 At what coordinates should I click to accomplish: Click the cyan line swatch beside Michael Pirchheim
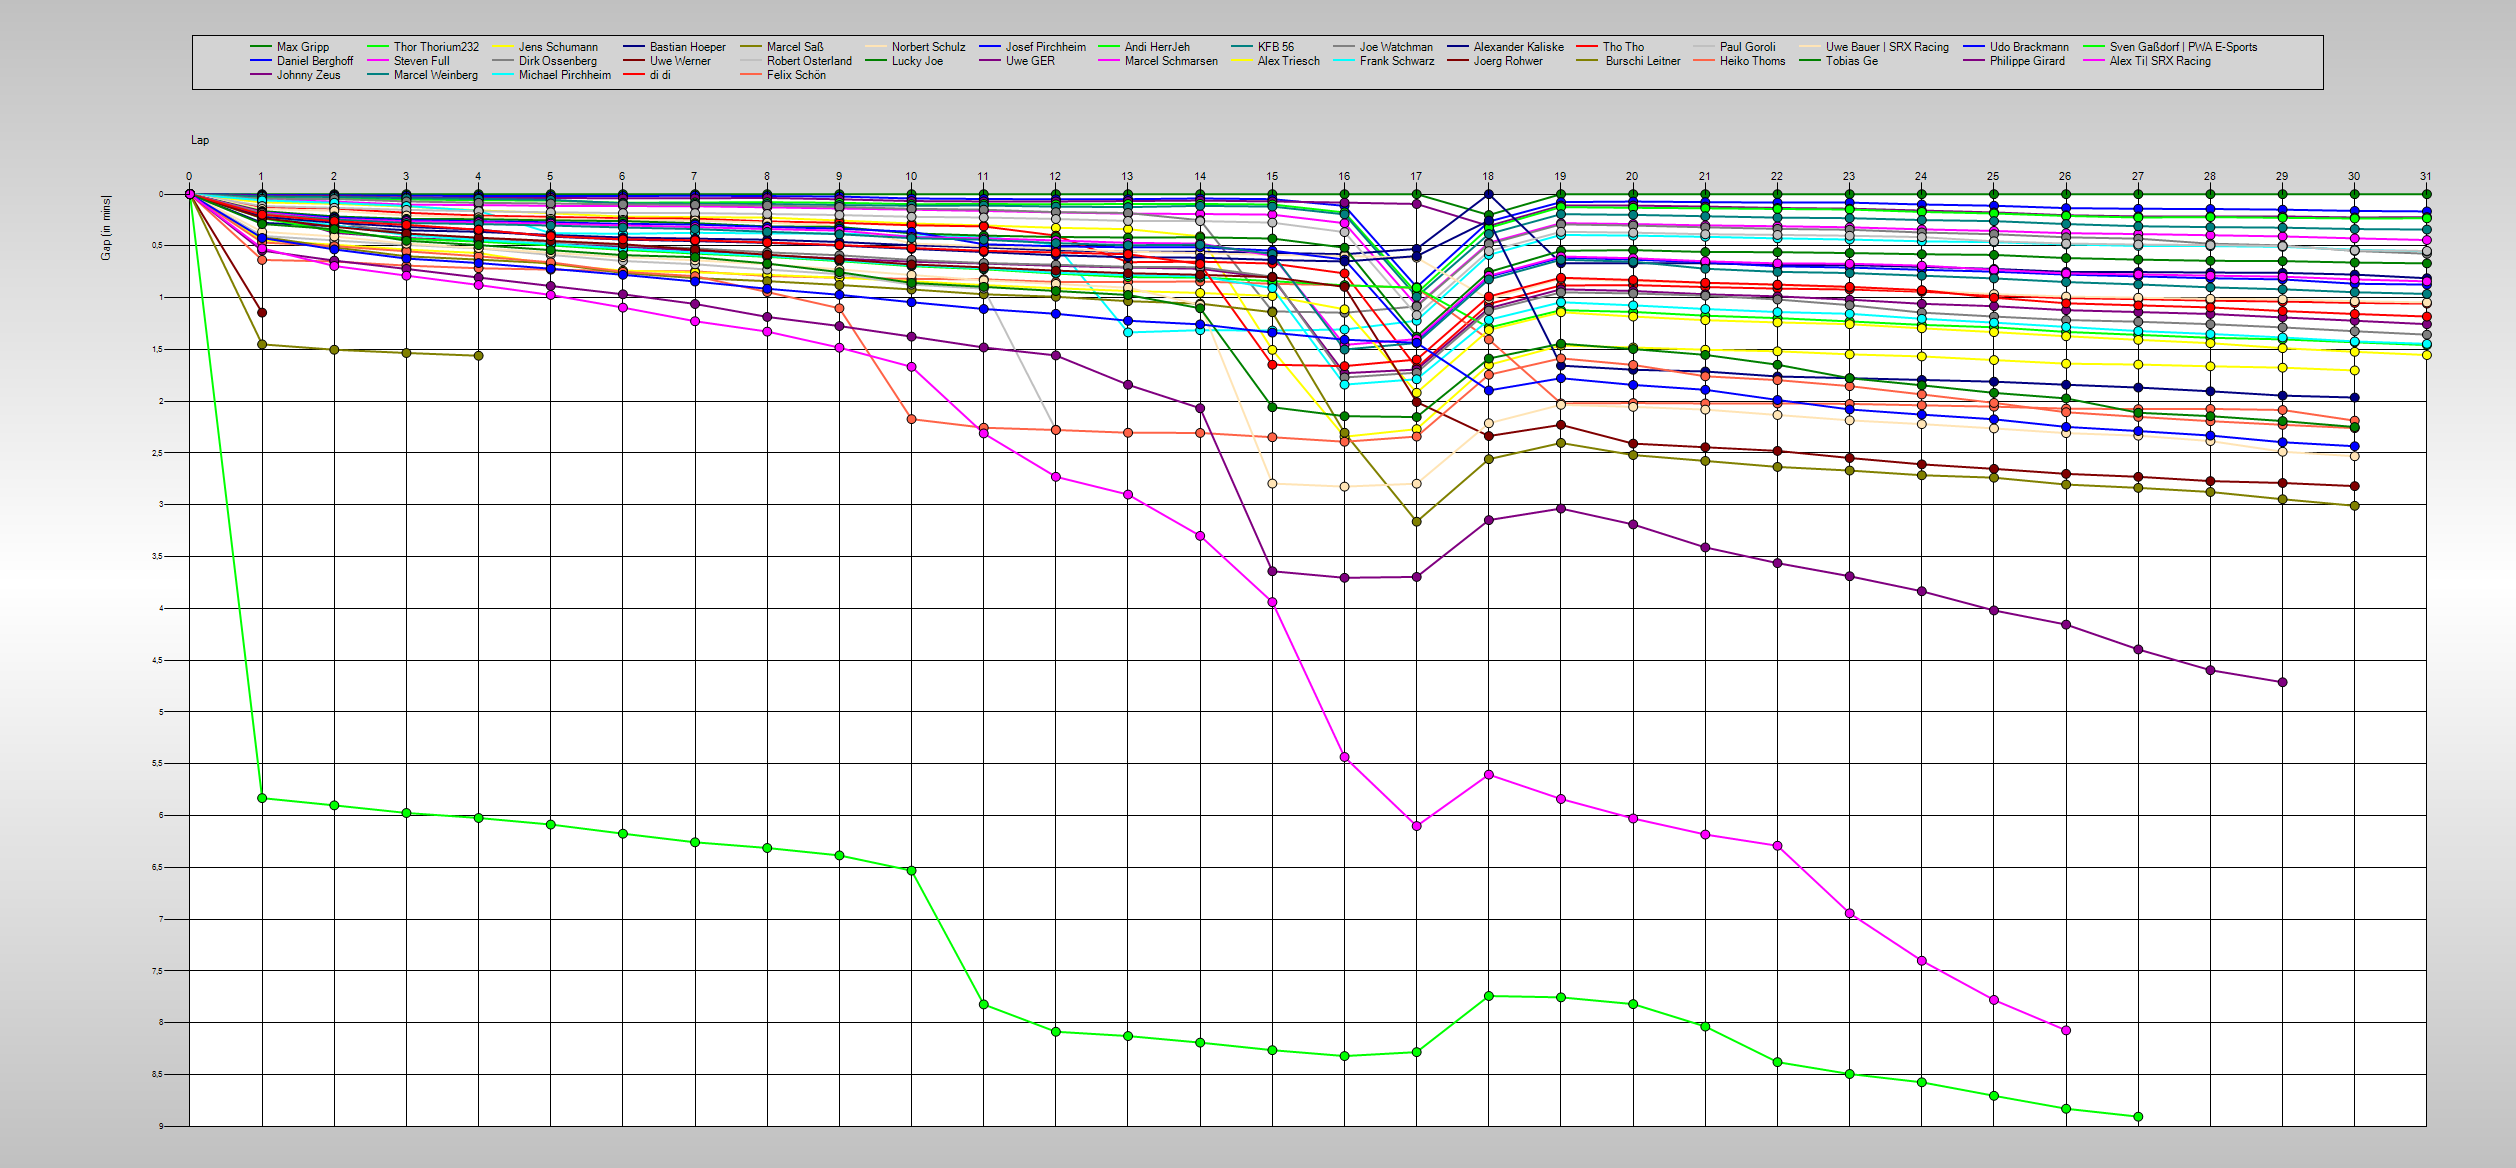point(503,75)
